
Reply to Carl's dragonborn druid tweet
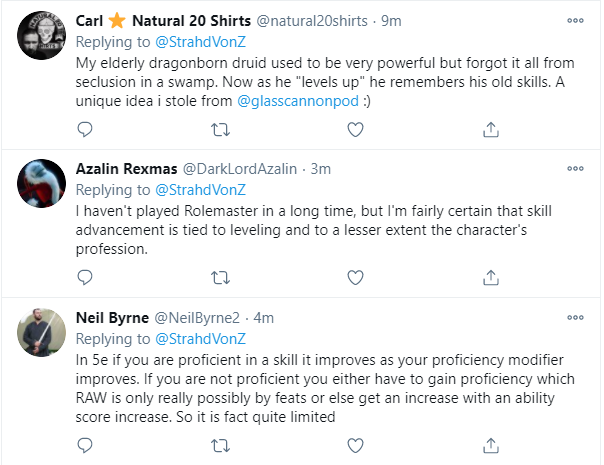tap(85, 128)
